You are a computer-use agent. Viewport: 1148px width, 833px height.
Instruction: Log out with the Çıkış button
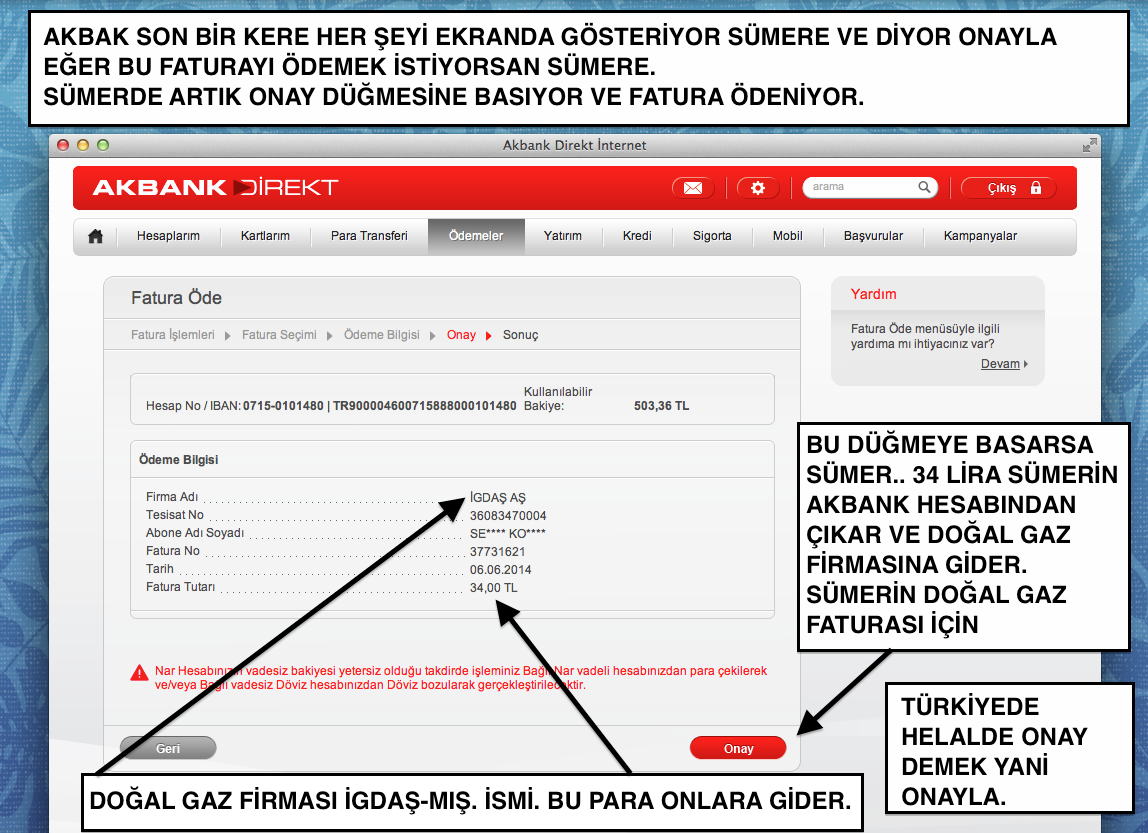point(1009,188)
